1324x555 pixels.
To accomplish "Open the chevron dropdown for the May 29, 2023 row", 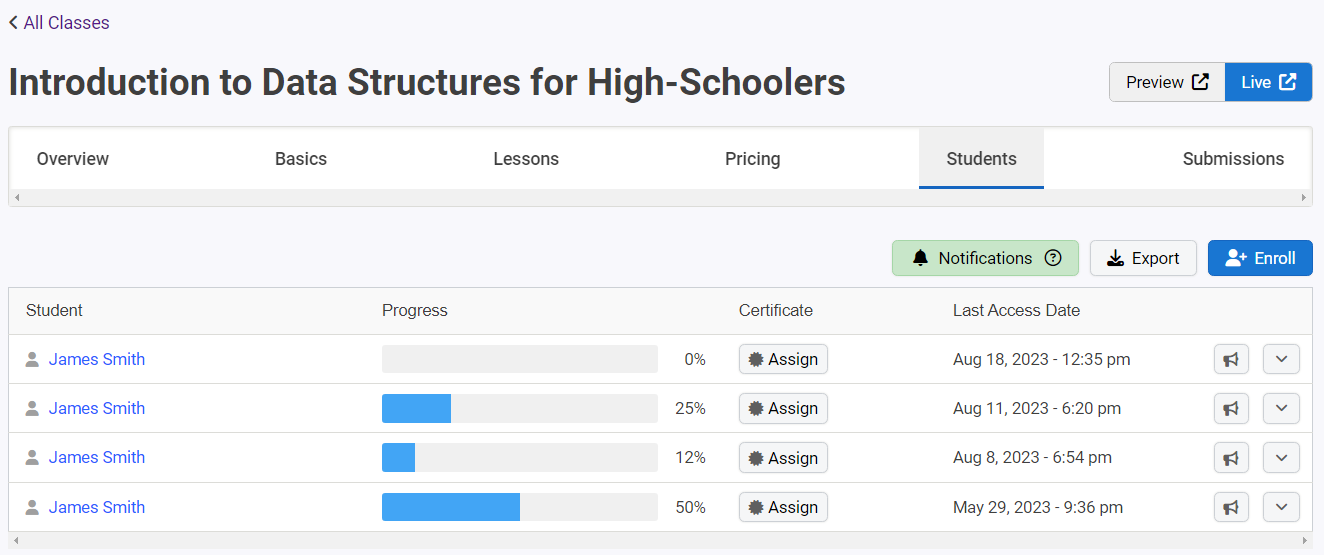I will [1281, 507].
